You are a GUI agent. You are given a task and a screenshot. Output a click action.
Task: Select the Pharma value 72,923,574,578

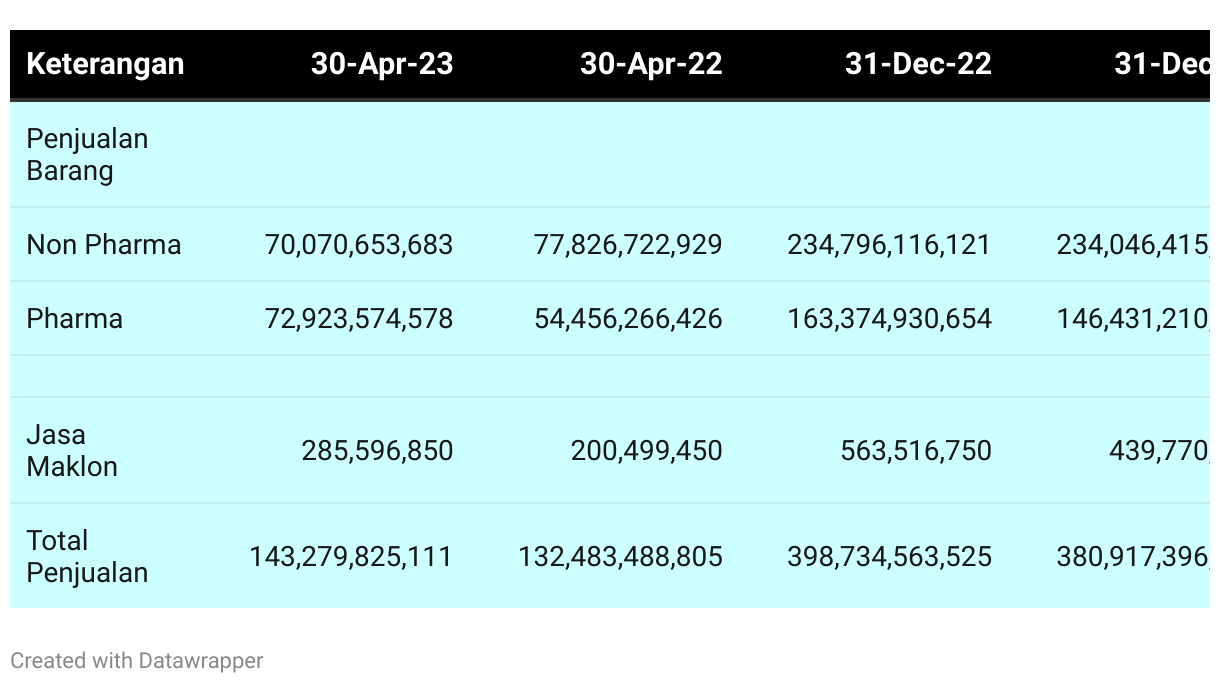tap(359, 318)
